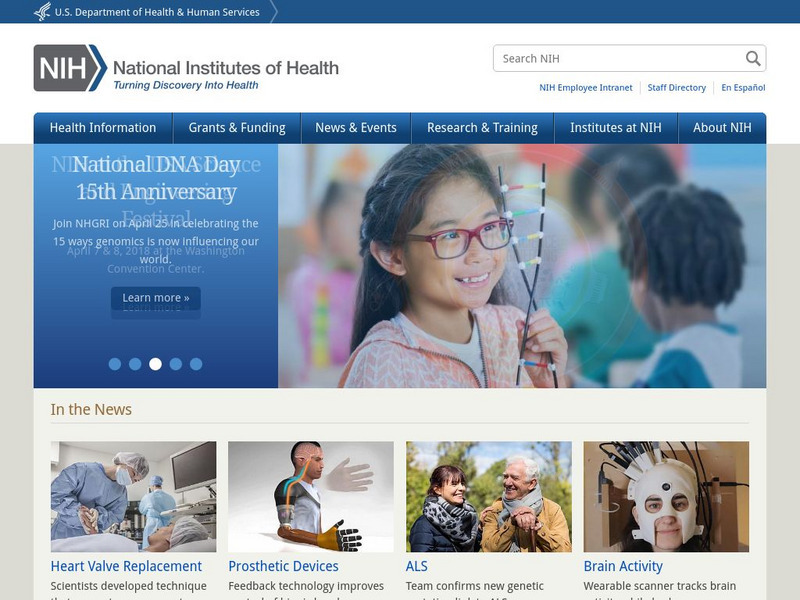Open the NIH Employee Intranet link

coord(586,88)
